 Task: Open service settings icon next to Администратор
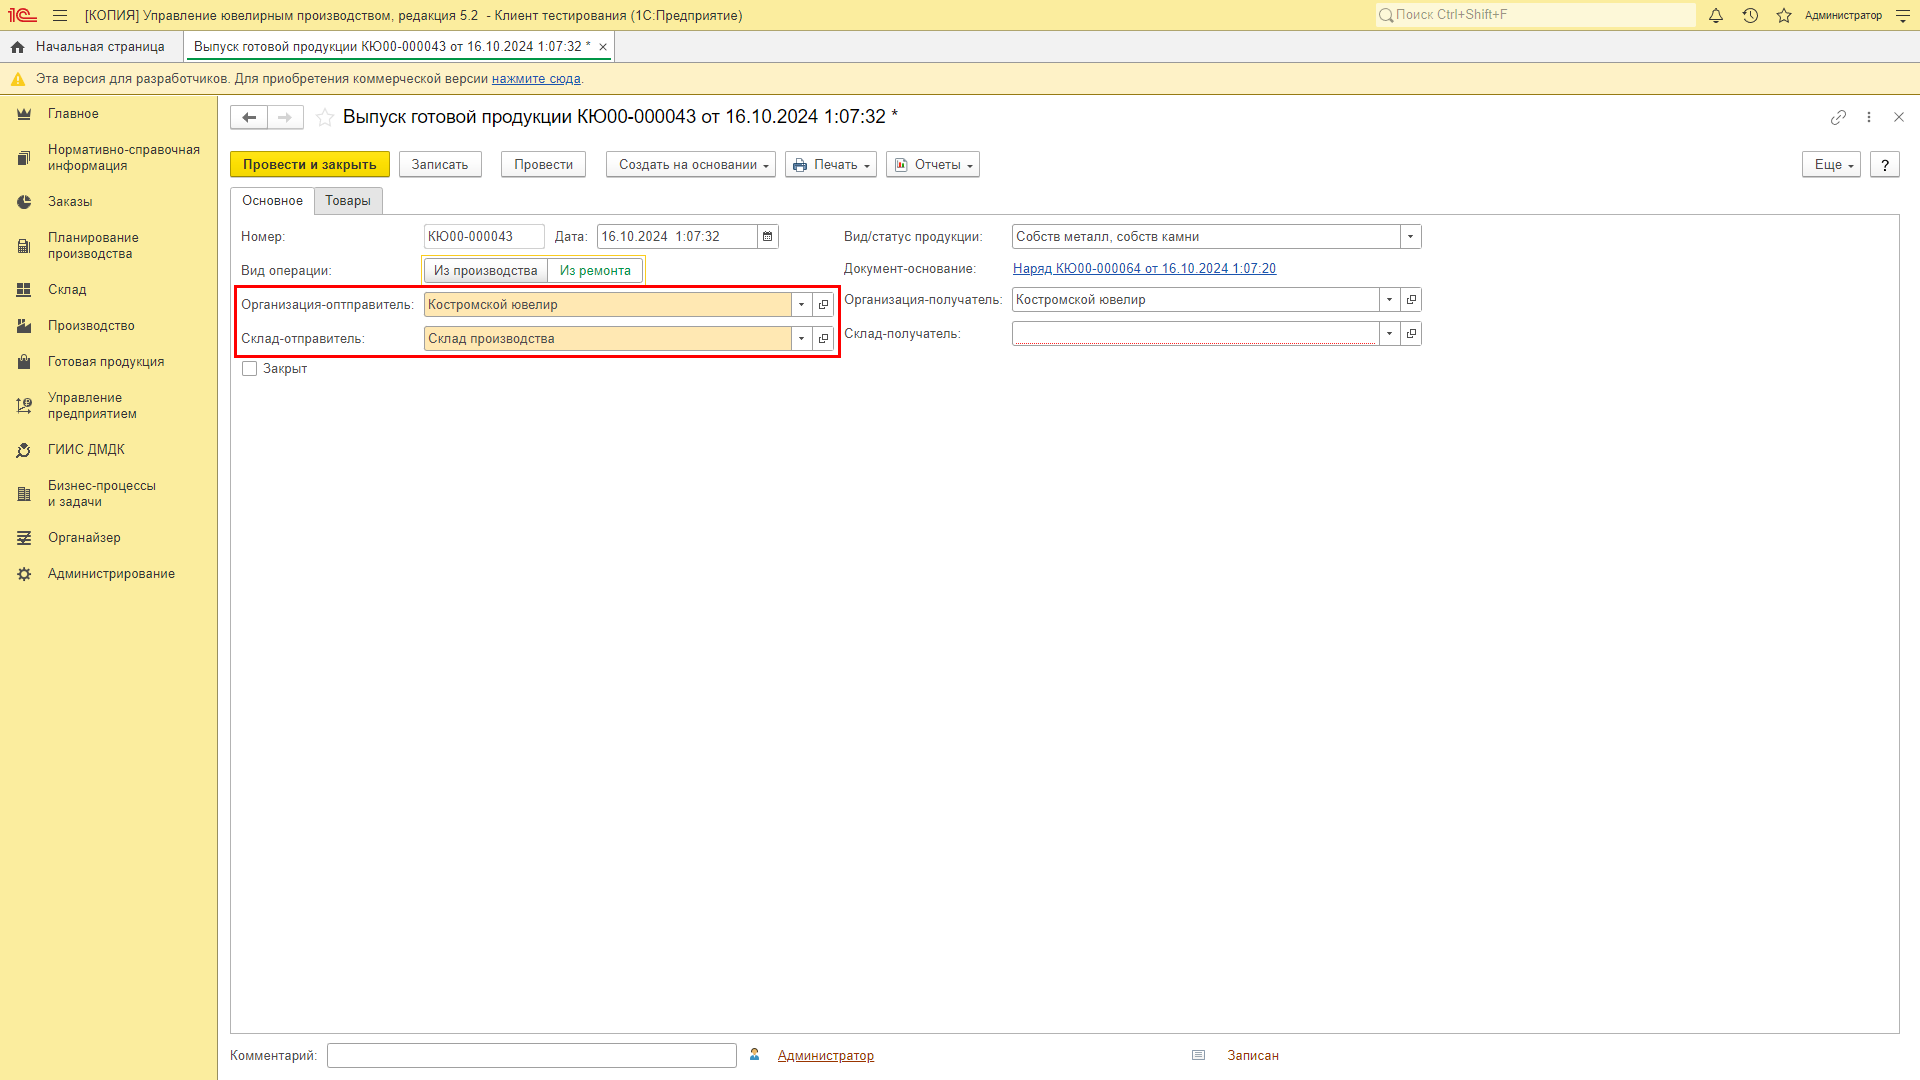(1903, 15)
